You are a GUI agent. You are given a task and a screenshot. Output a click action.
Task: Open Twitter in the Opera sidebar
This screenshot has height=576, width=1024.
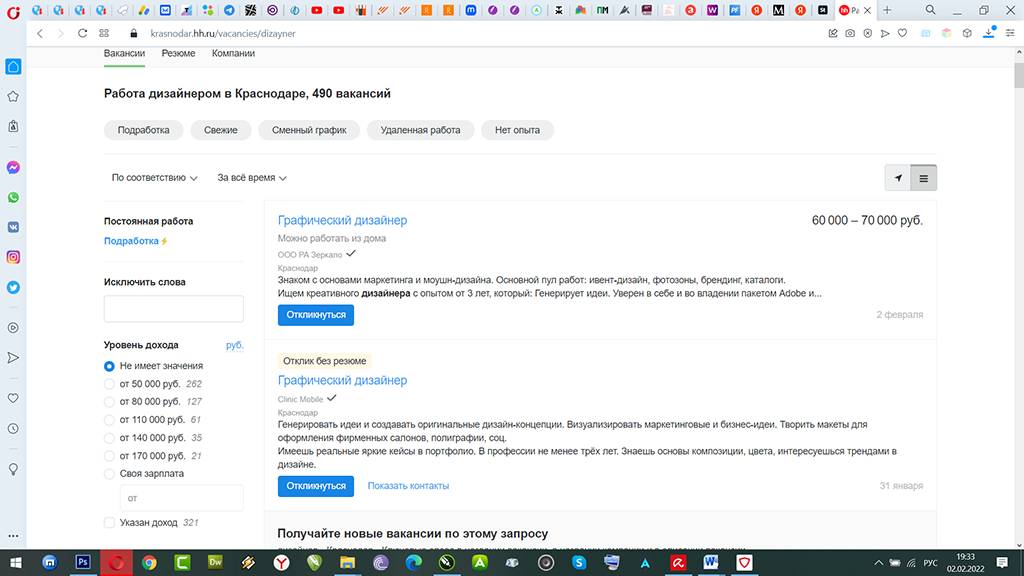(14, 287)
